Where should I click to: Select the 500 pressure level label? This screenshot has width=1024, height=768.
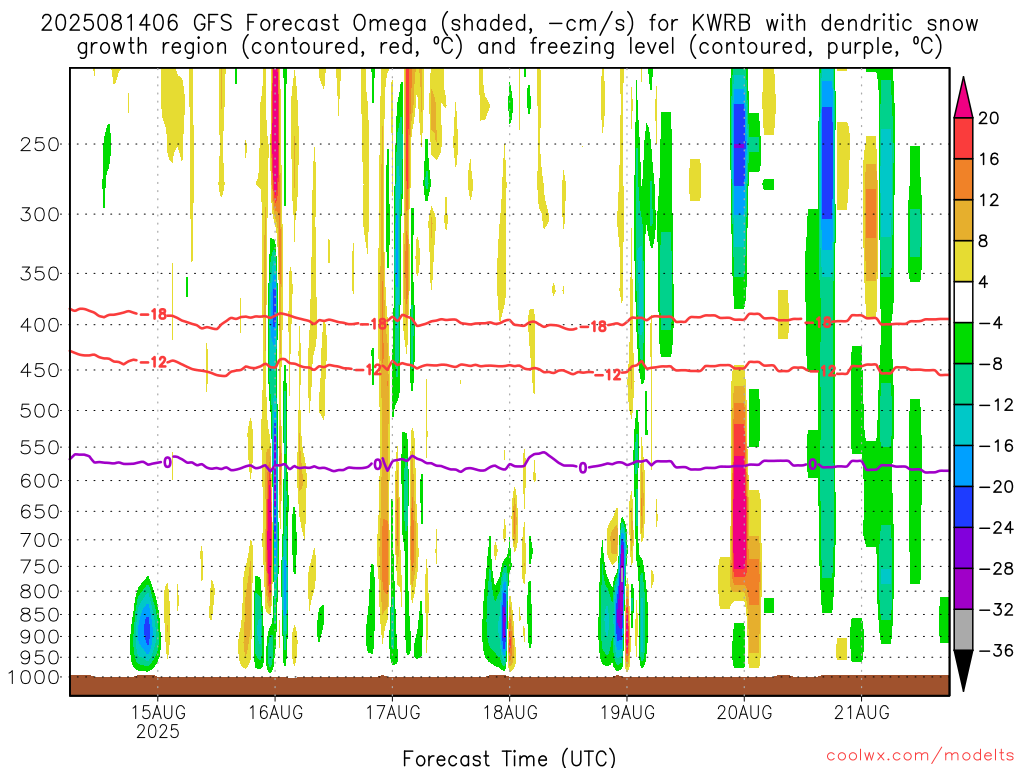point(40,411)
